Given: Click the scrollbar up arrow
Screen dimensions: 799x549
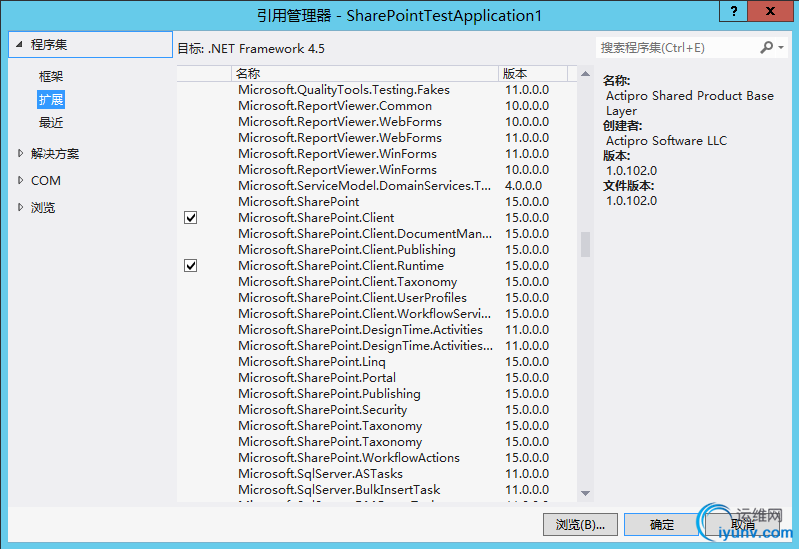Looking at the screenshot, I should pyautogui.click(x=585, y=74).
